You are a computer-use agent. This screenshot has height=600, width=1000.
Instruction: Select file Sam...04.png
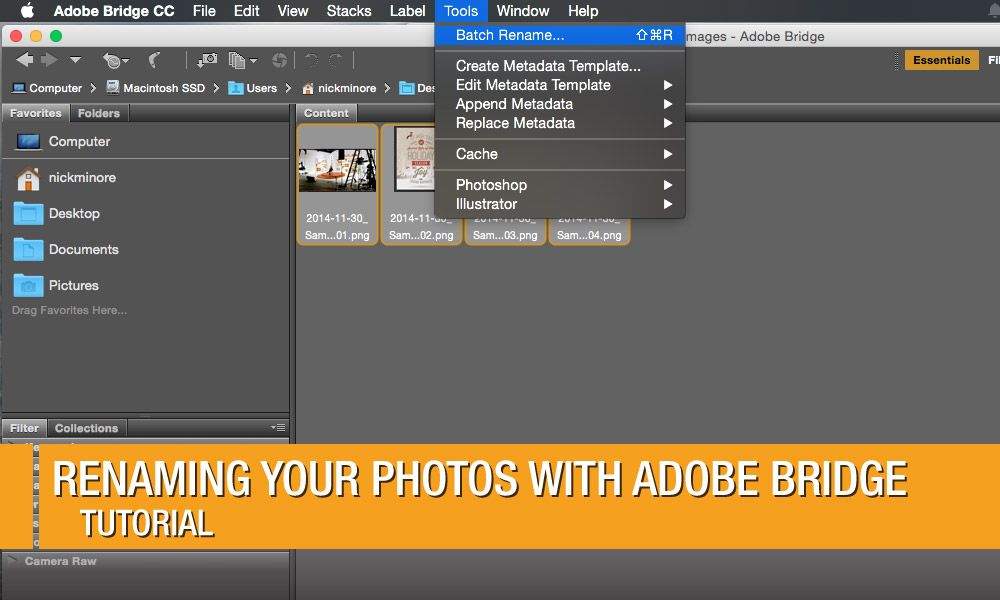[589, 231]
